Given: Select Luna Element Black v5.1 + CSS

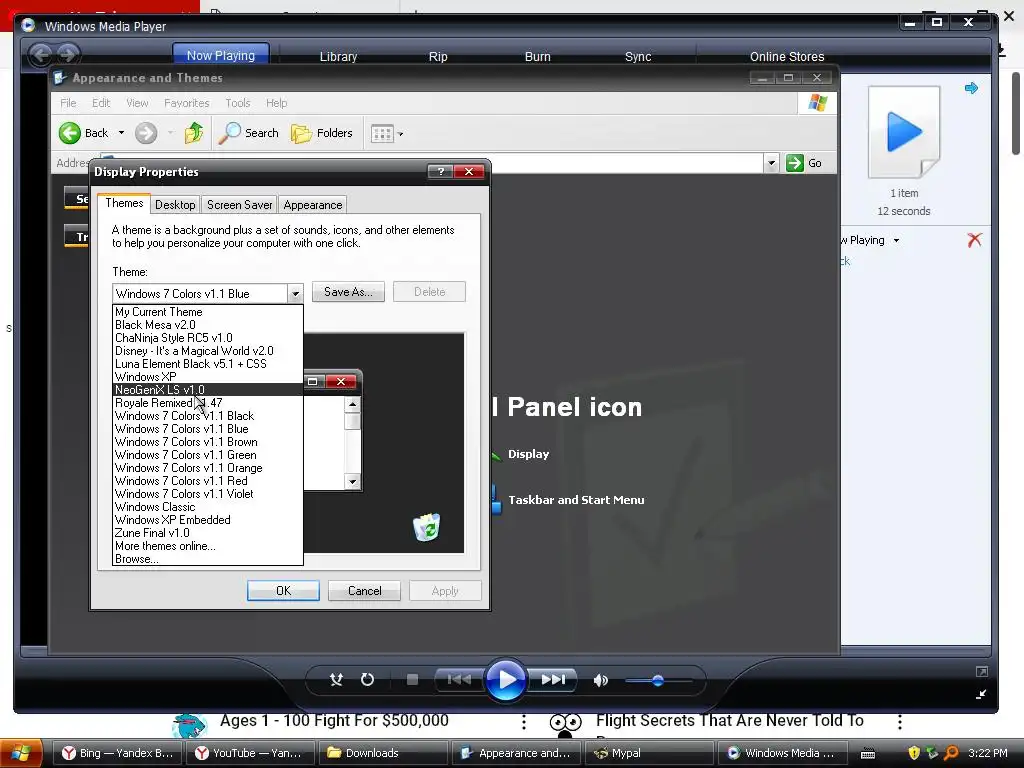Looking at the screenshot, I should pyautogui.click(x=208, y=364).
